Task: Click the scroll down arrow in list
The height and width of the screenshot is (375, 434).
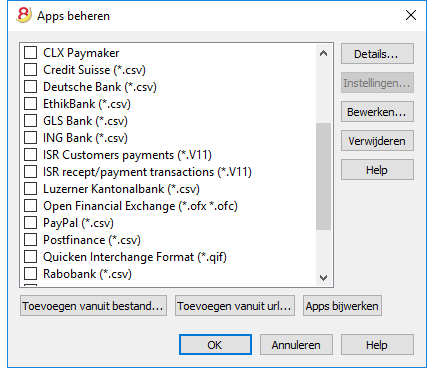Action: click(x=323, y=277)
